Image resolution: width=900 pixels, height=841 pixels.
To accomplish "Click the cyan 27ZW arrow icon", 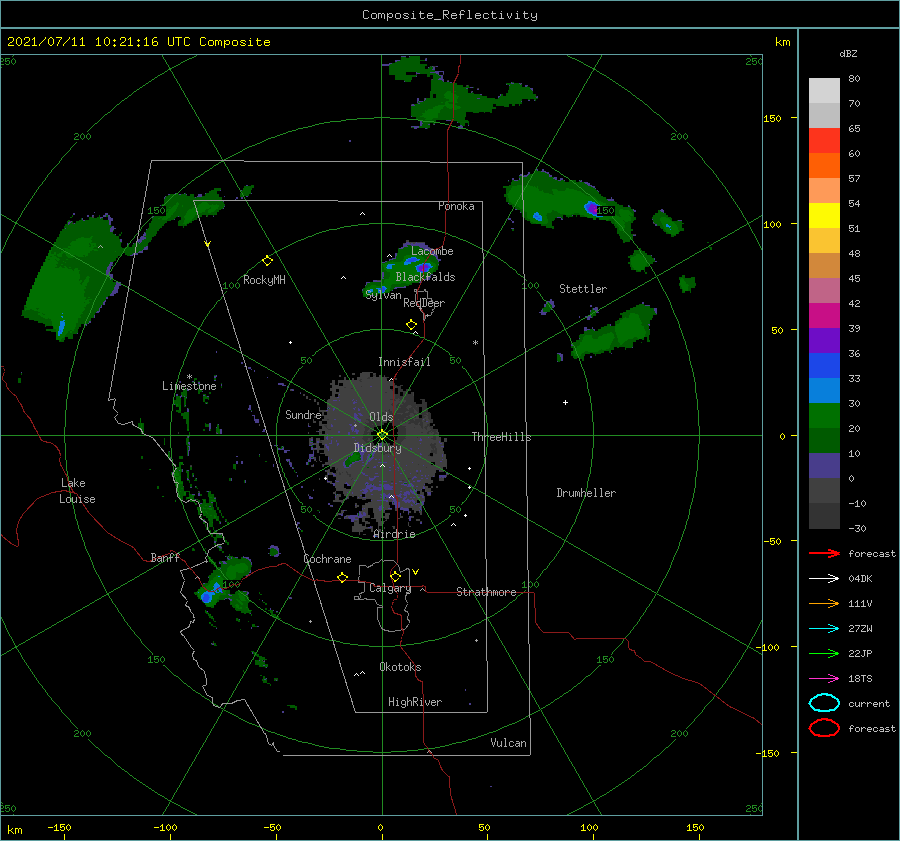I will point(824,629).
